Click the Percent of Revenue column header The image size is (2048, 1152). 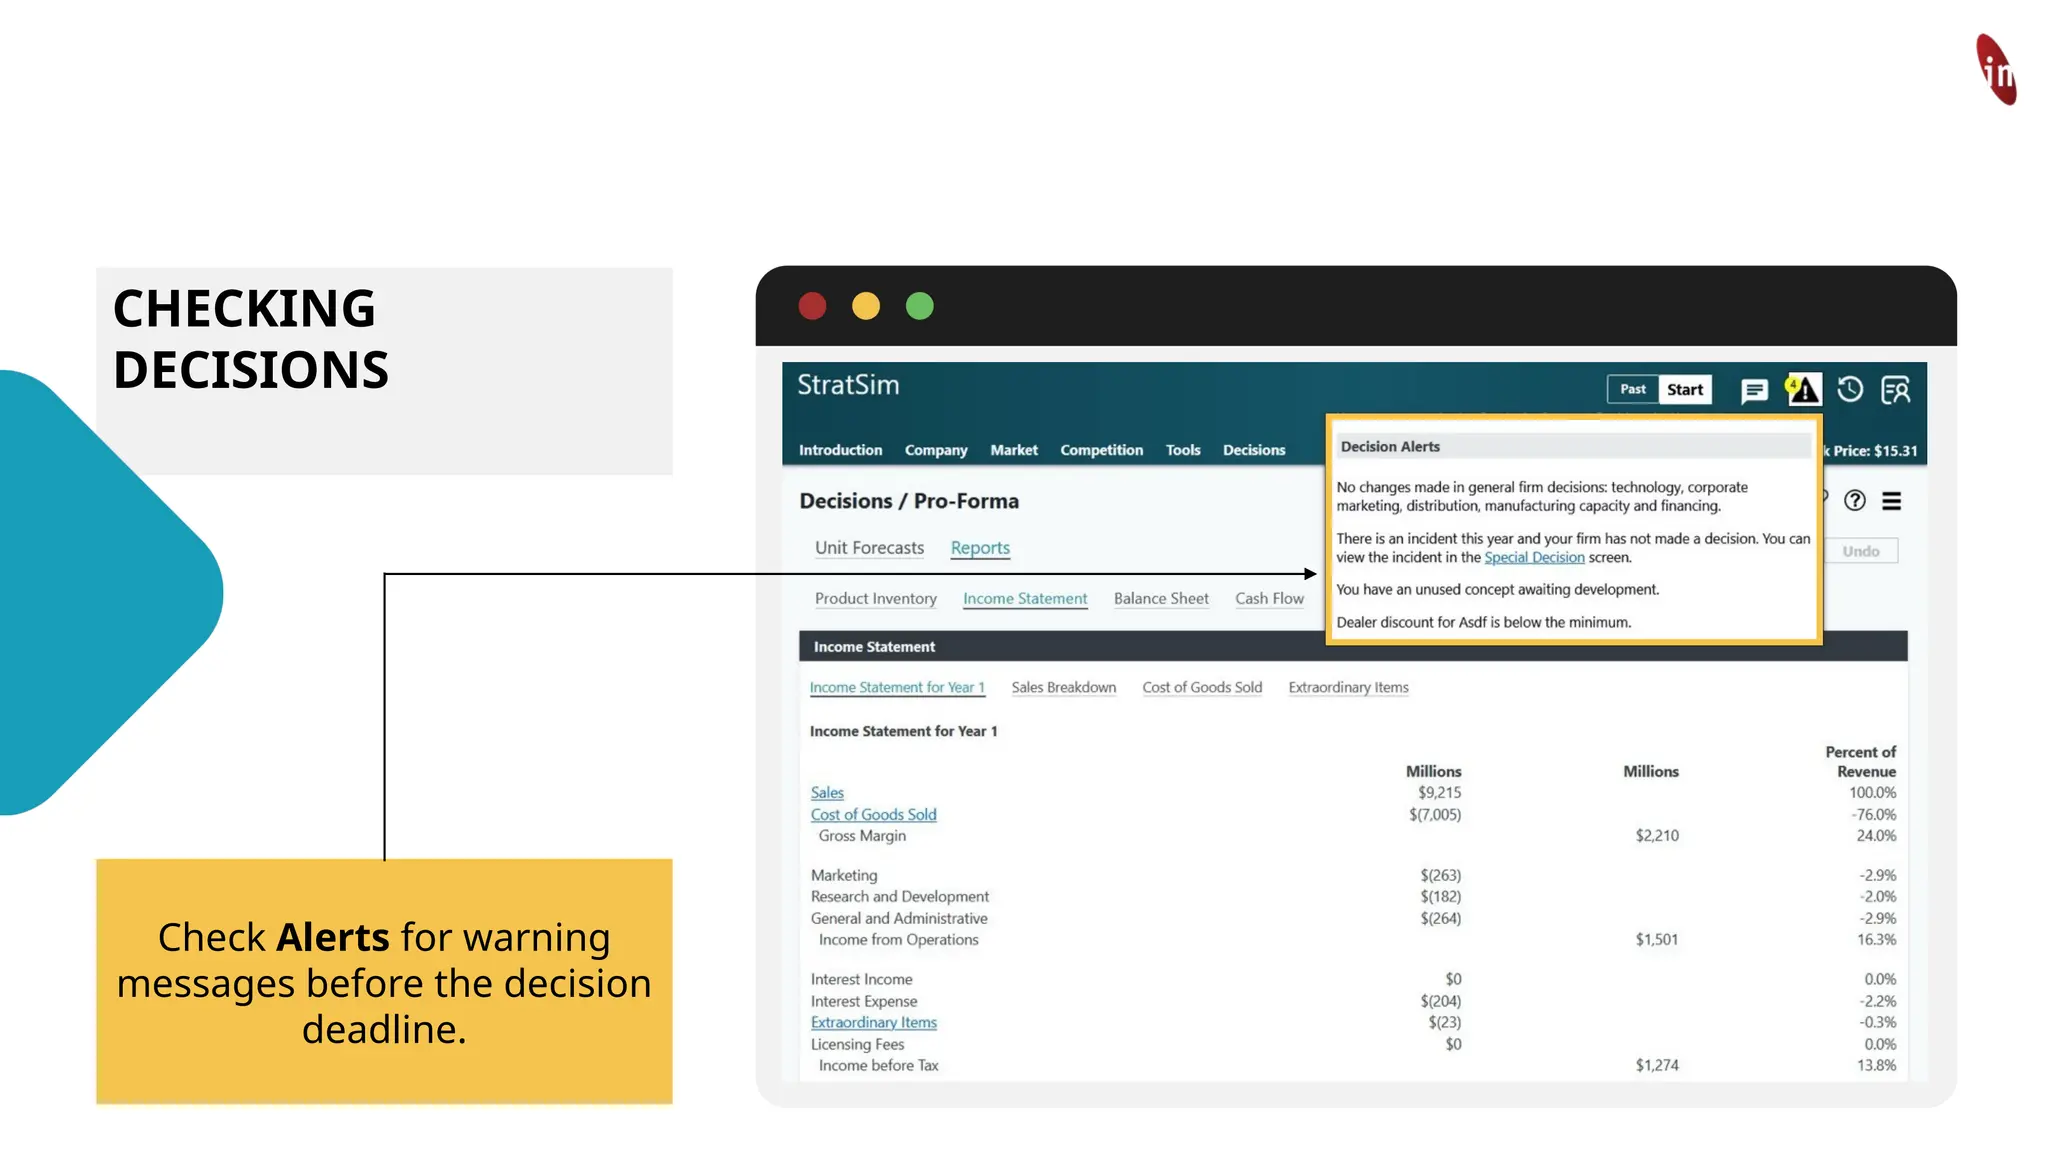(1860, 761)
